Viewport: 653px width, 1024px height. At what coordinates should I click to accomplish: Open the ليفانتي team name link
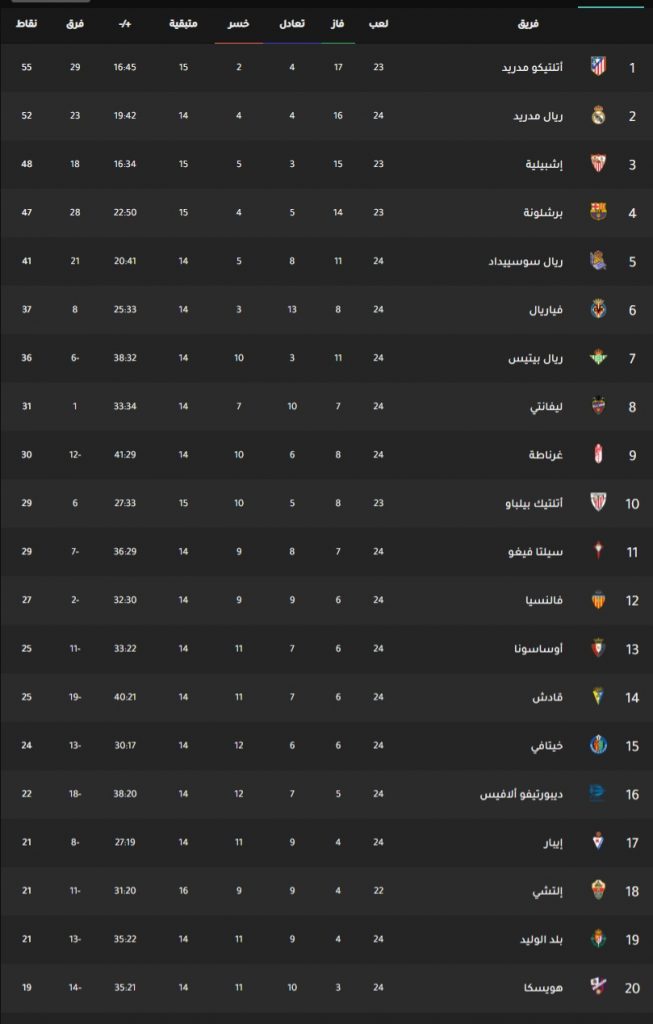547,406
